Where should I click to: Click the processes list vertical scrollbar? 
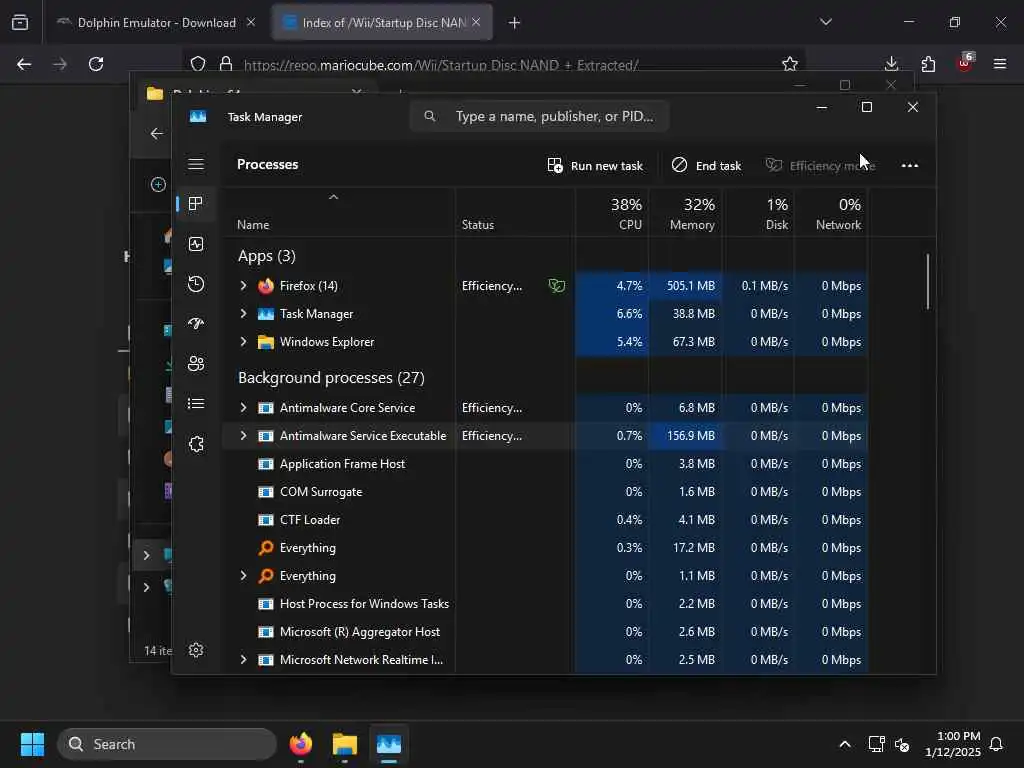(x=927, y=281)
